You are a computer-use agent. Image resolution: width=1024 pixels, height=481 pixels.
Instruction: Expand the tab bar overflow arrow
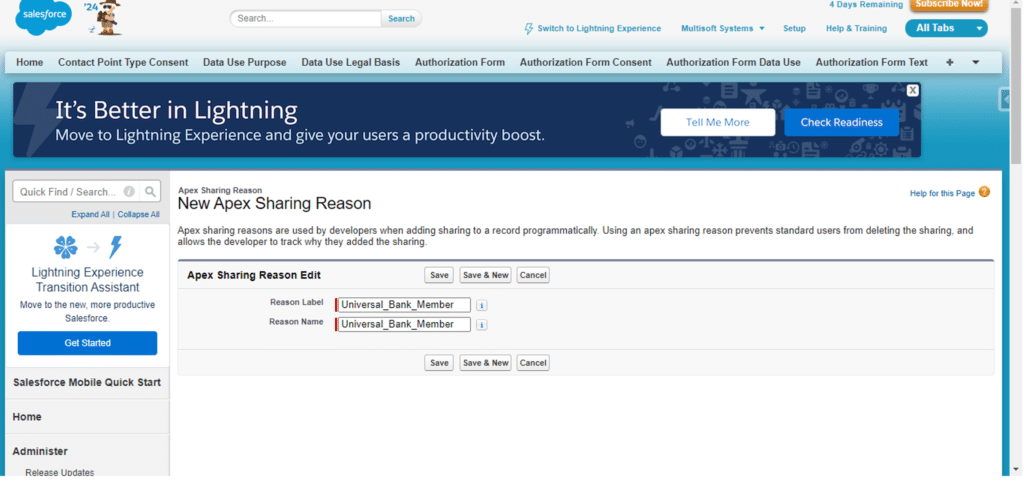(x=975, y=62)
